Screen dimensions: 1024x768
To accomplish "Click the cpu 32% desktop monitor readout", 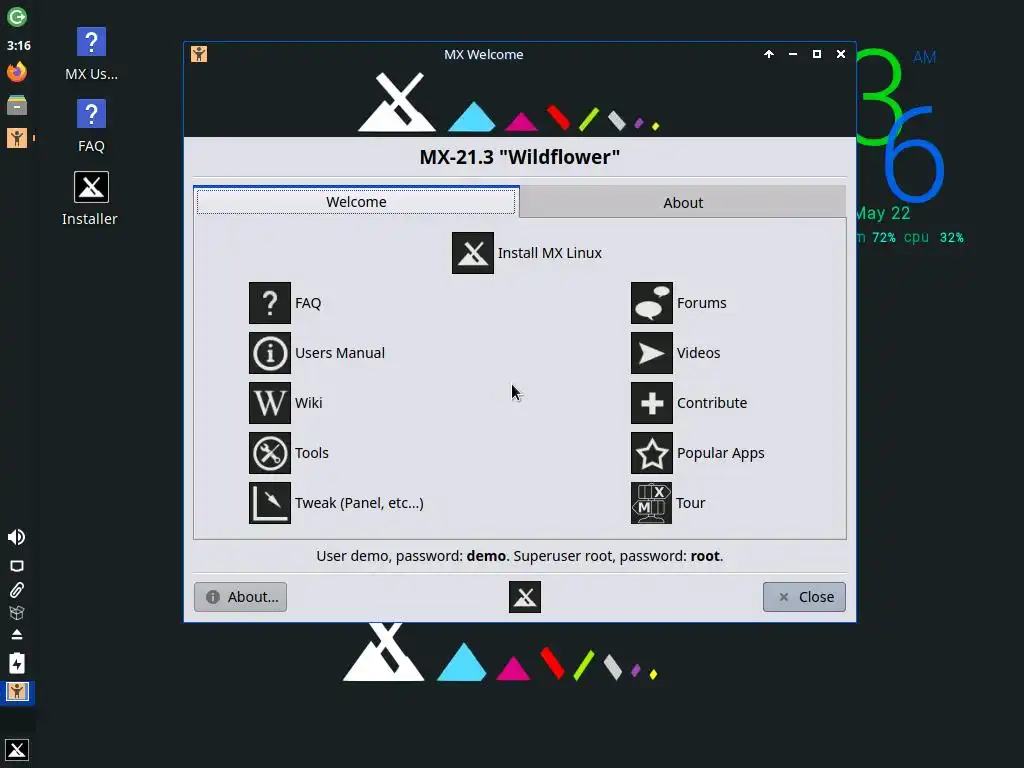I will [934, 237].
